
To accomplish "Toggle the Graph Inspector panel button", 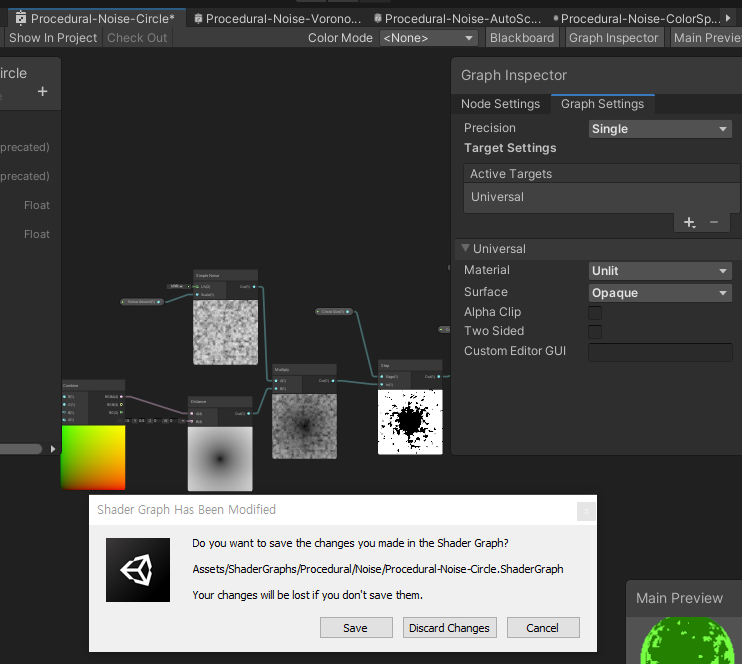I will pyautogui.click(x=613, y=38).
